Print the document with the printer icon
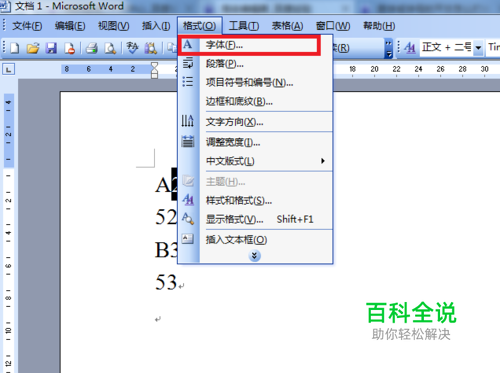This screenshot has height=373, width=500. pos(92,48)
